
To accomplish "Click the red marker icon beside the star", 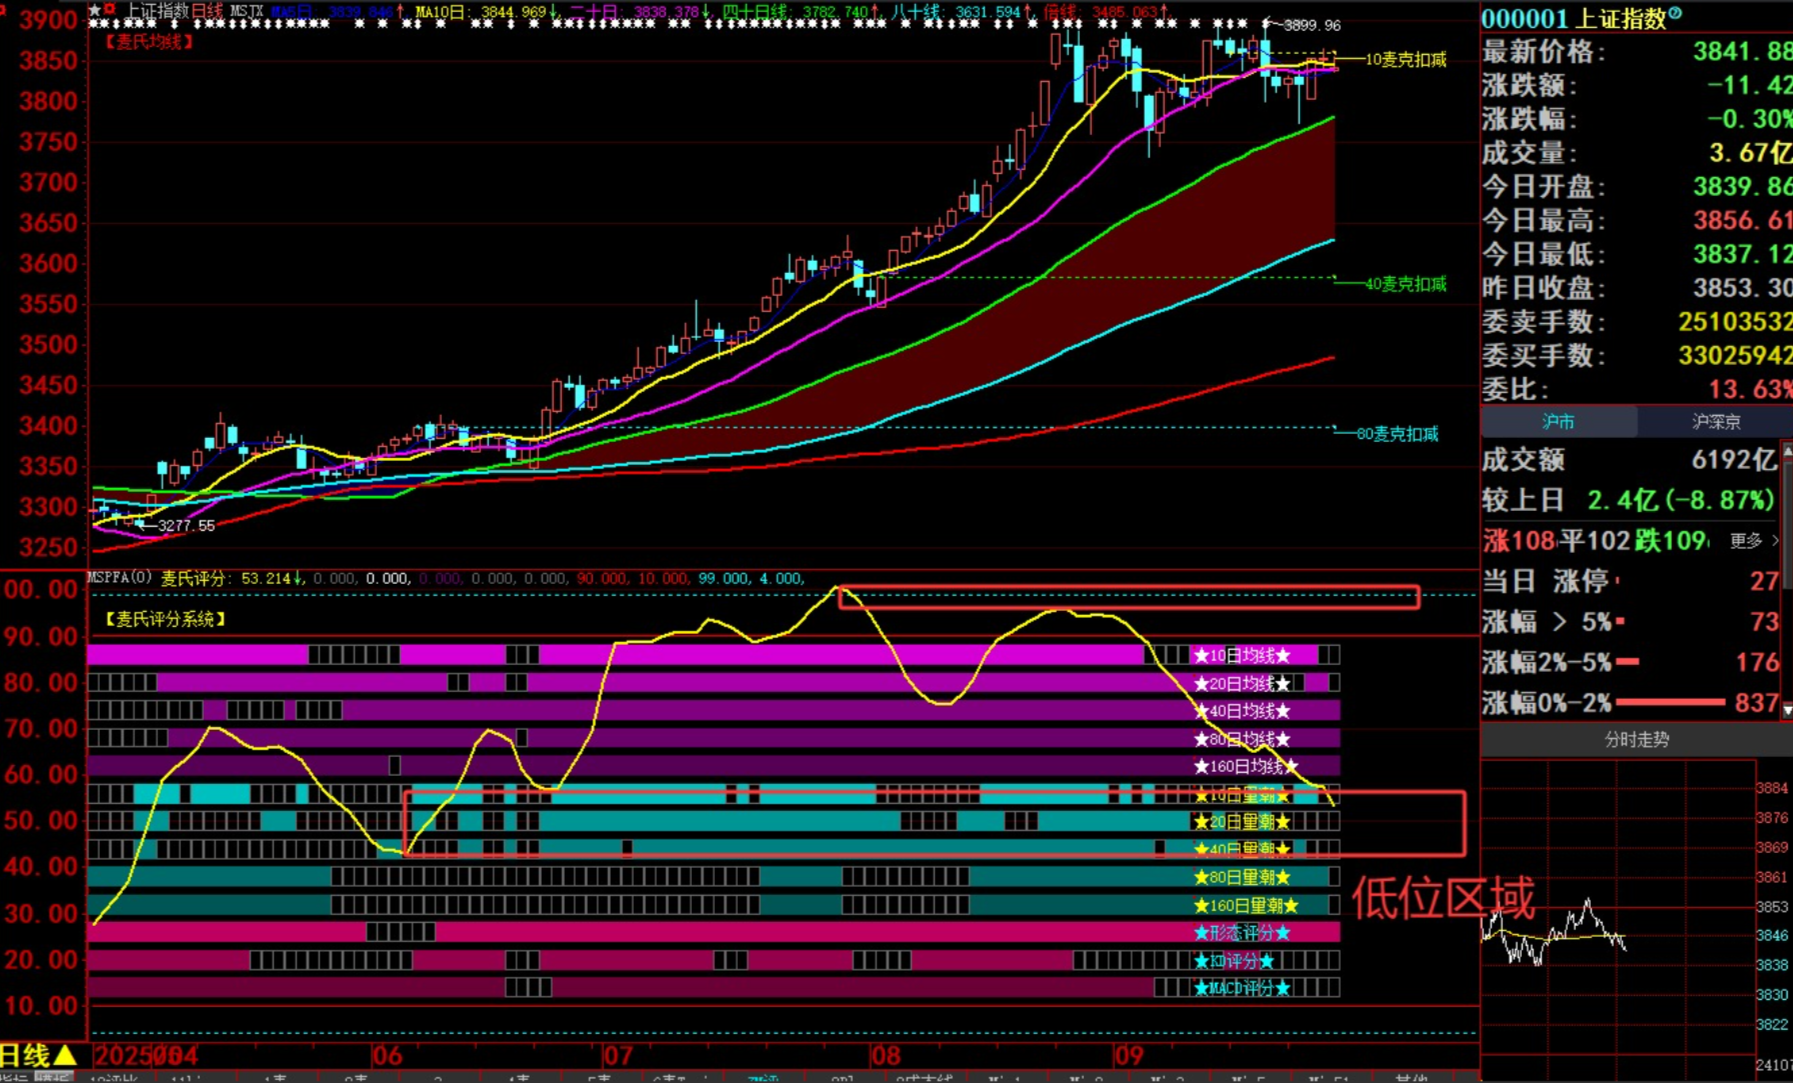I will 109,11.
